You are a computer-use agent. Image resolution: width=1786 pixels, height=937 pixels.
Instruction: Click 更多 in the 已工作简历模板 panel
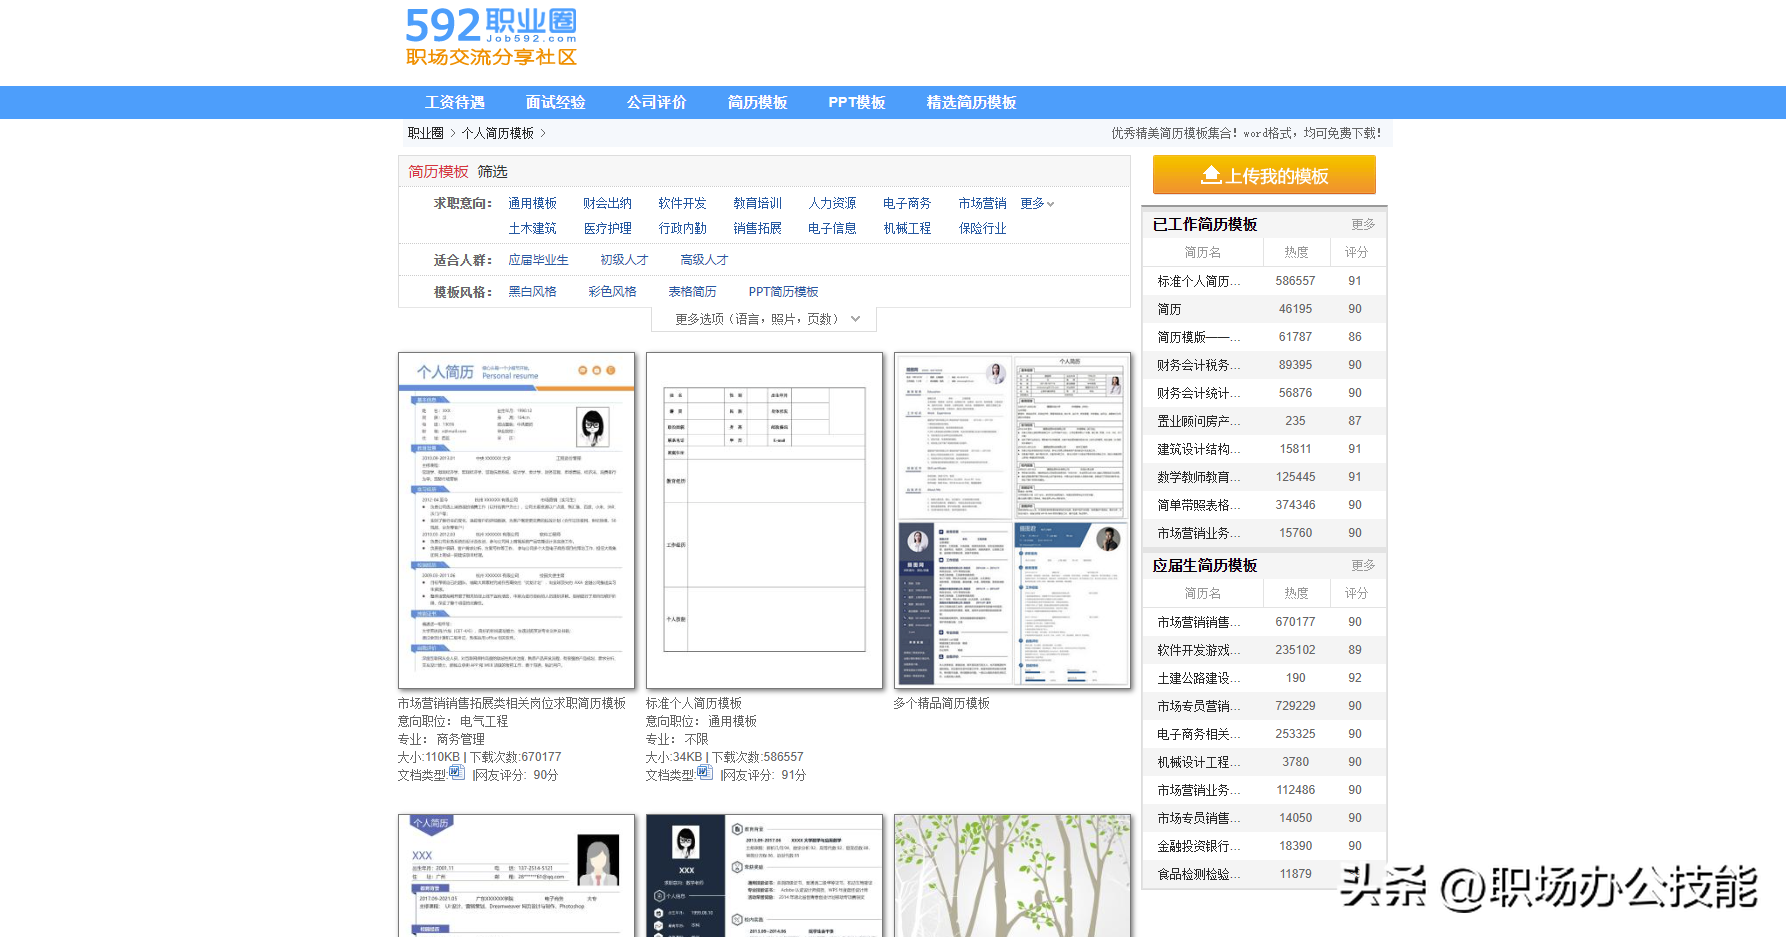[x=1362, y=224]
